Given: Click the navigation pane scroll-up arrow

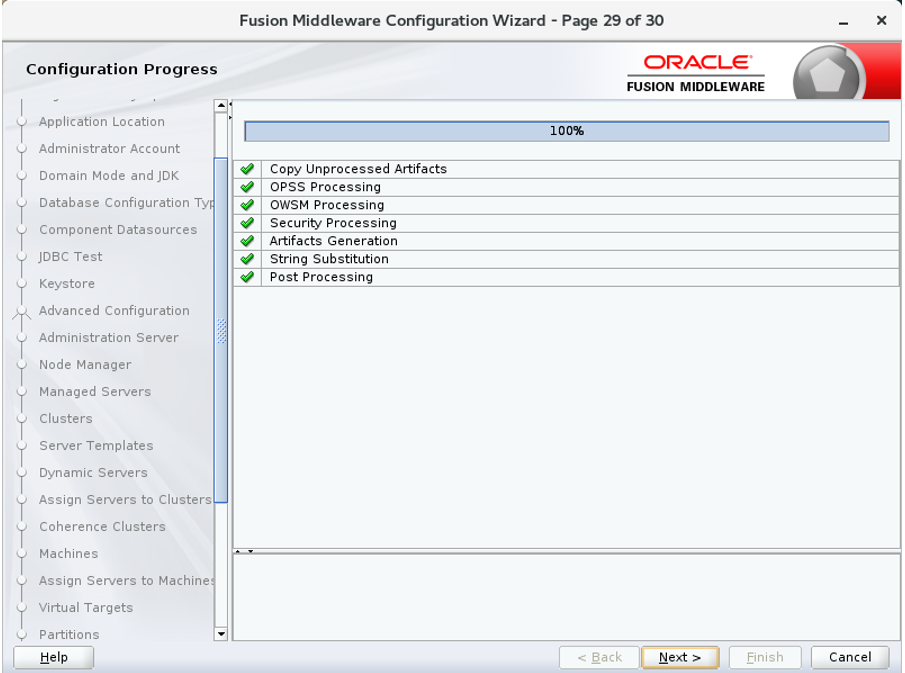Looking at the screenshot, I should [x=221, y=106].
